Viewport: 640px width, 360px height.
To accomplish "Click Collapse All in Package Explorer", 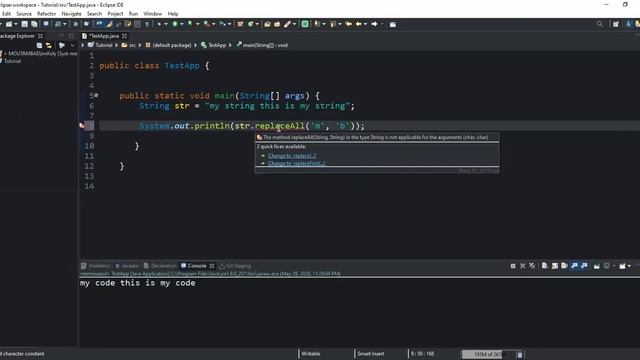I will click(39, 45).
